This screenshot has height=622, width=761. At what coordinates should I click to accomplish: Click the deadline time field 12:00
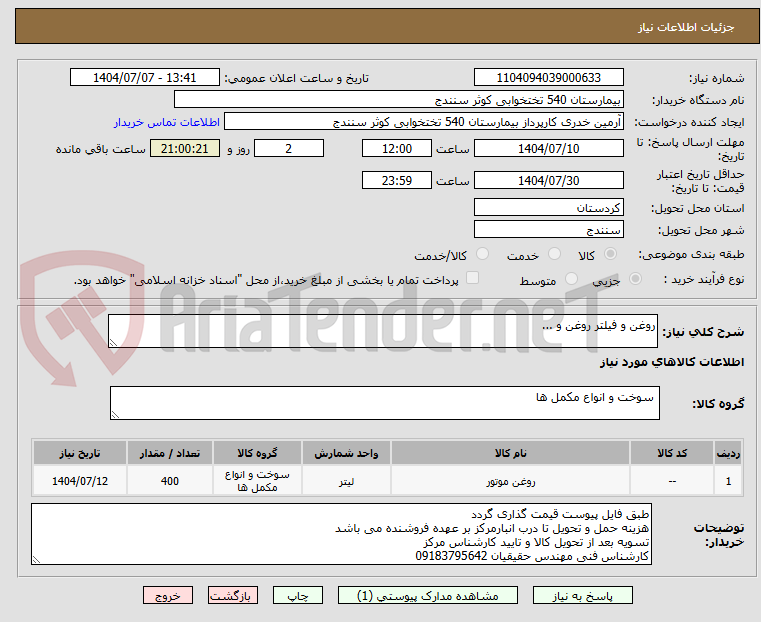coord(397,148)
